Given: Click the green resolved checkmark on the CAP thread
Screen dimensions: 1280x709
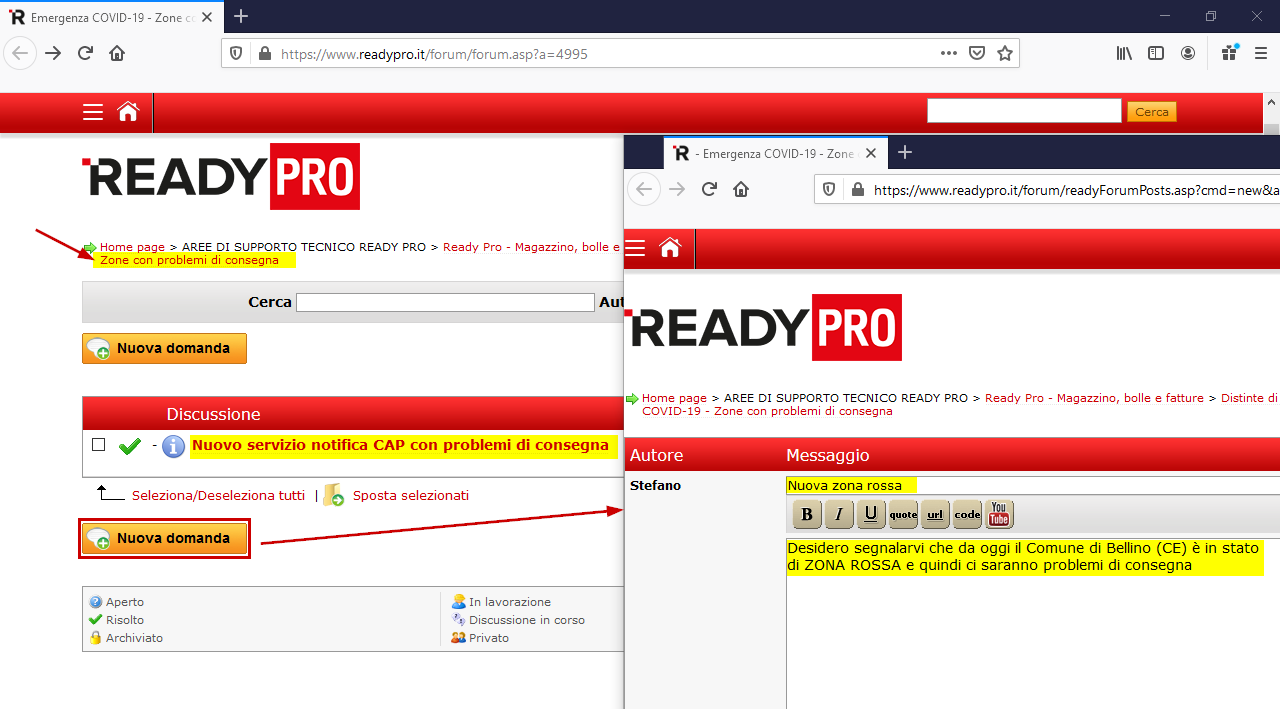Looking at the screenshot, I should click(129, 446).
